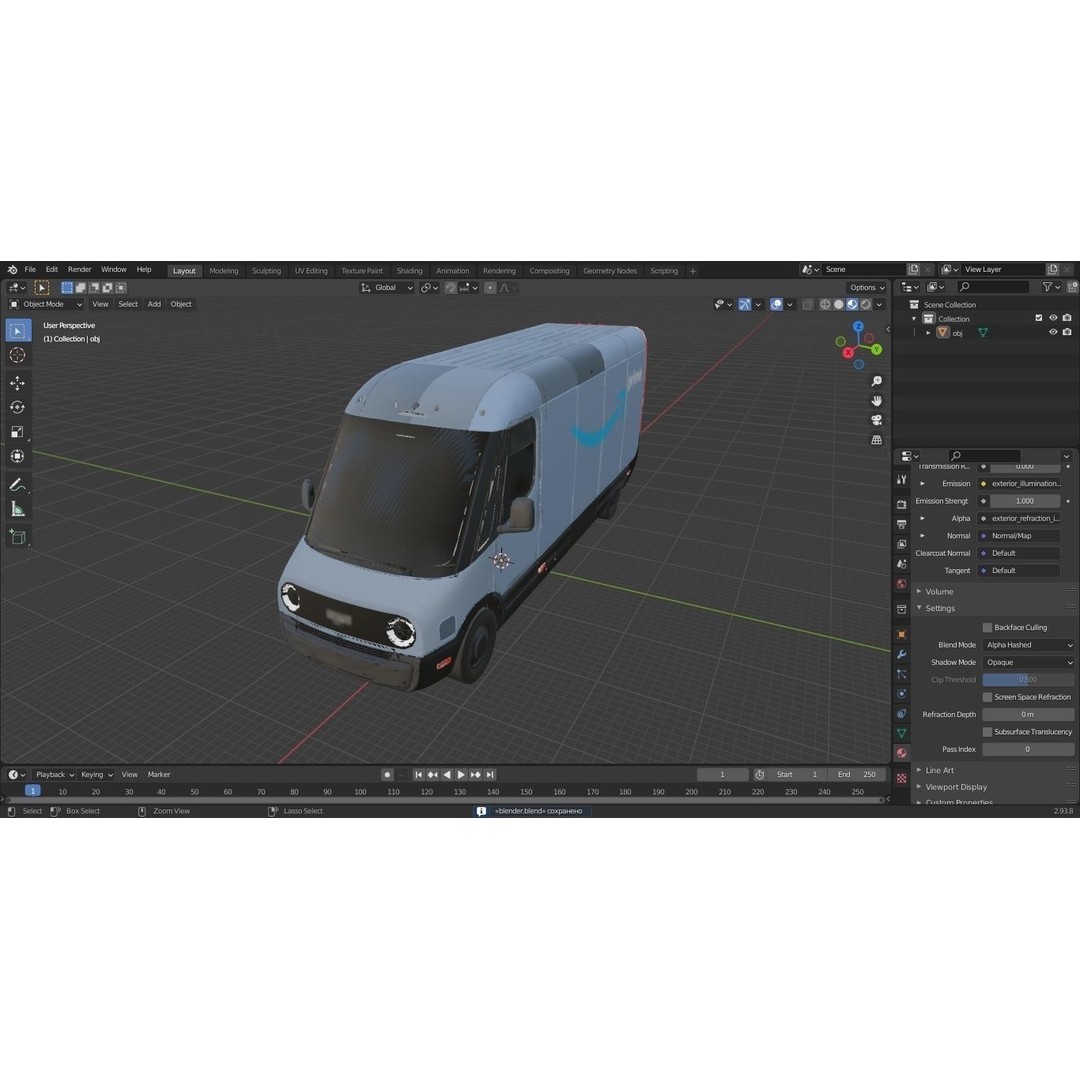This screenshot has height=1080, width=1080.
Task: Click the Zoom view magnifier icon
Action: pos(876,381)
